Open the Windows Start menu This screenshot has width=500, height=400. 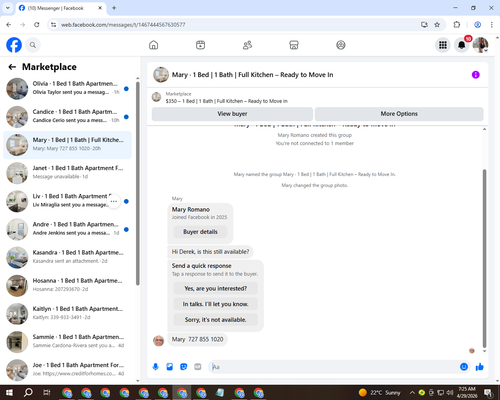[x=9, y=393]
